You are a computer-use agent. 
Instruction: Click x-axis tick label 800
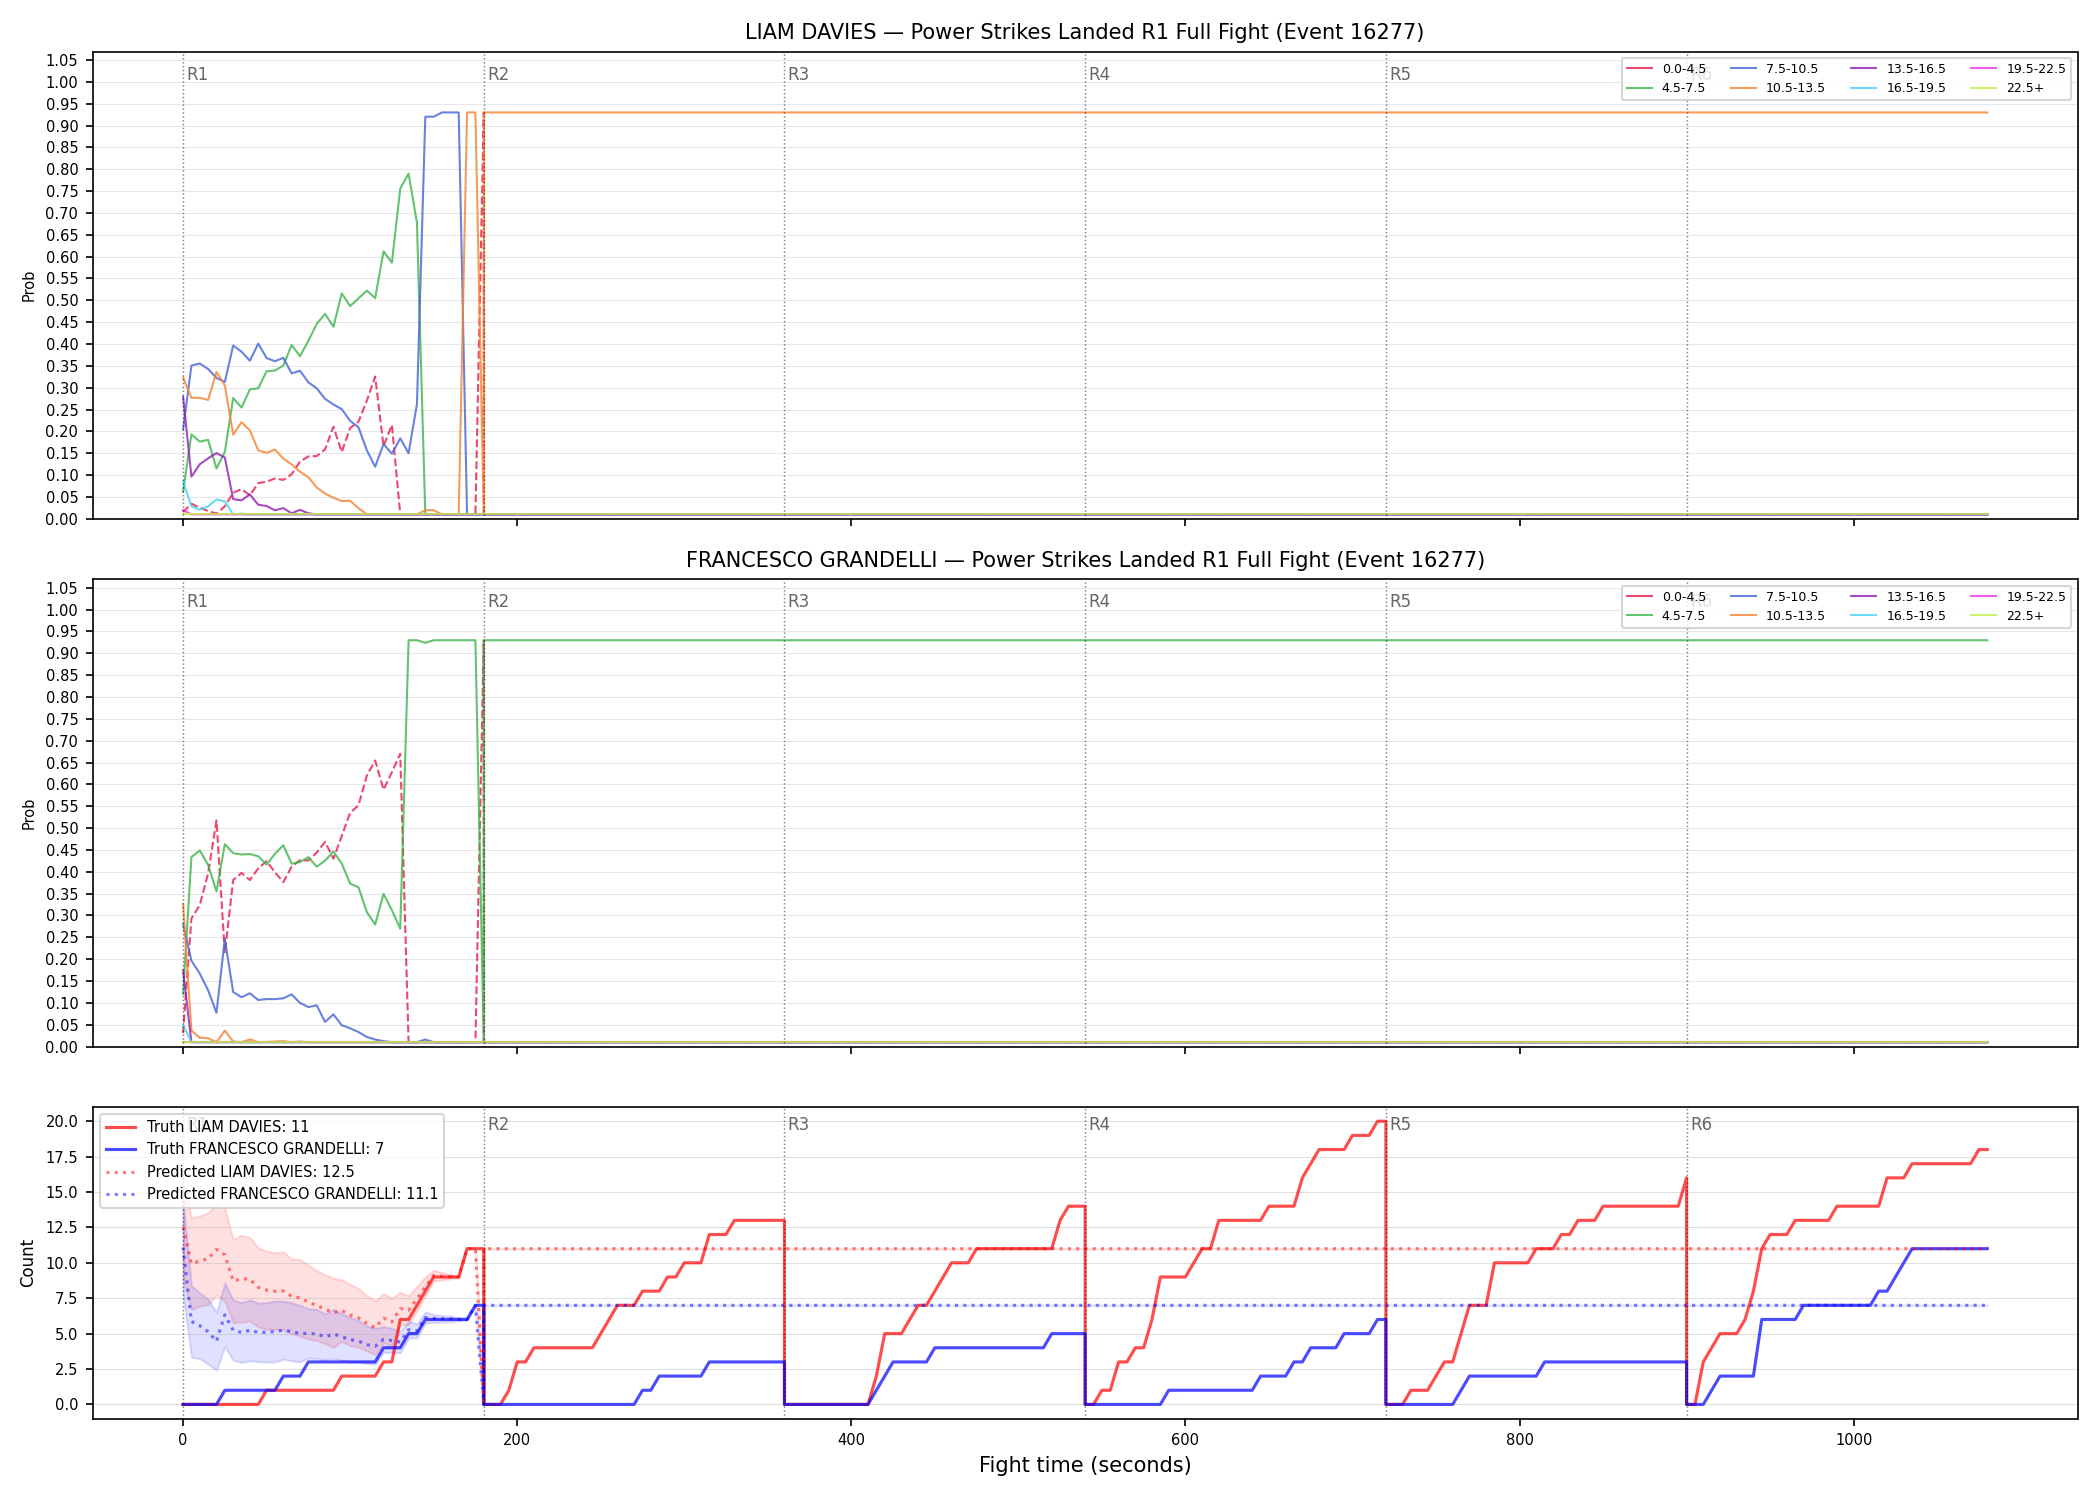[x=1519, y=1439]
